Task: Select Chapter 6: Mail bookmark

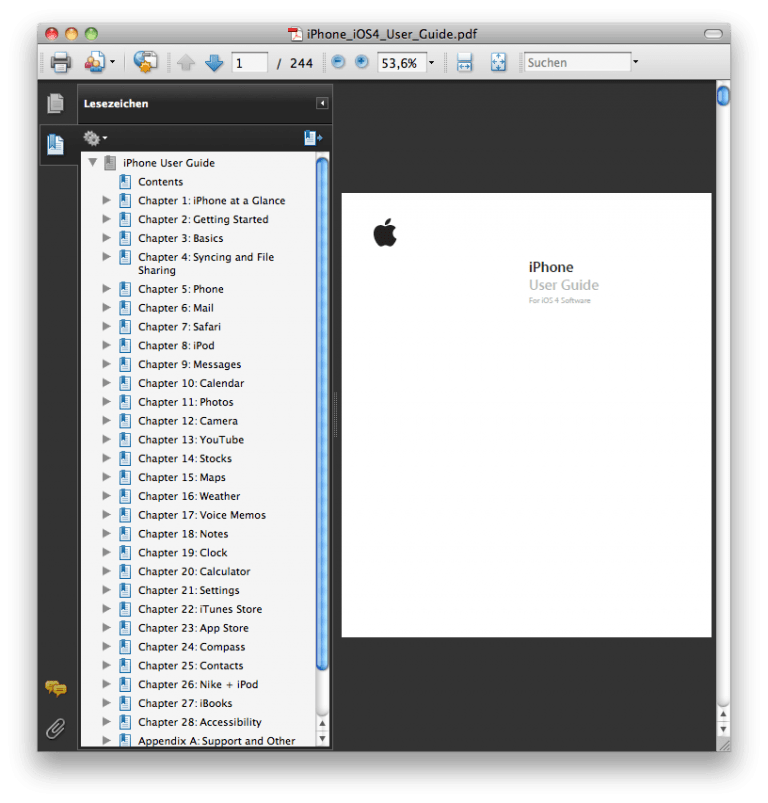Action: click(x=176, y=308)
